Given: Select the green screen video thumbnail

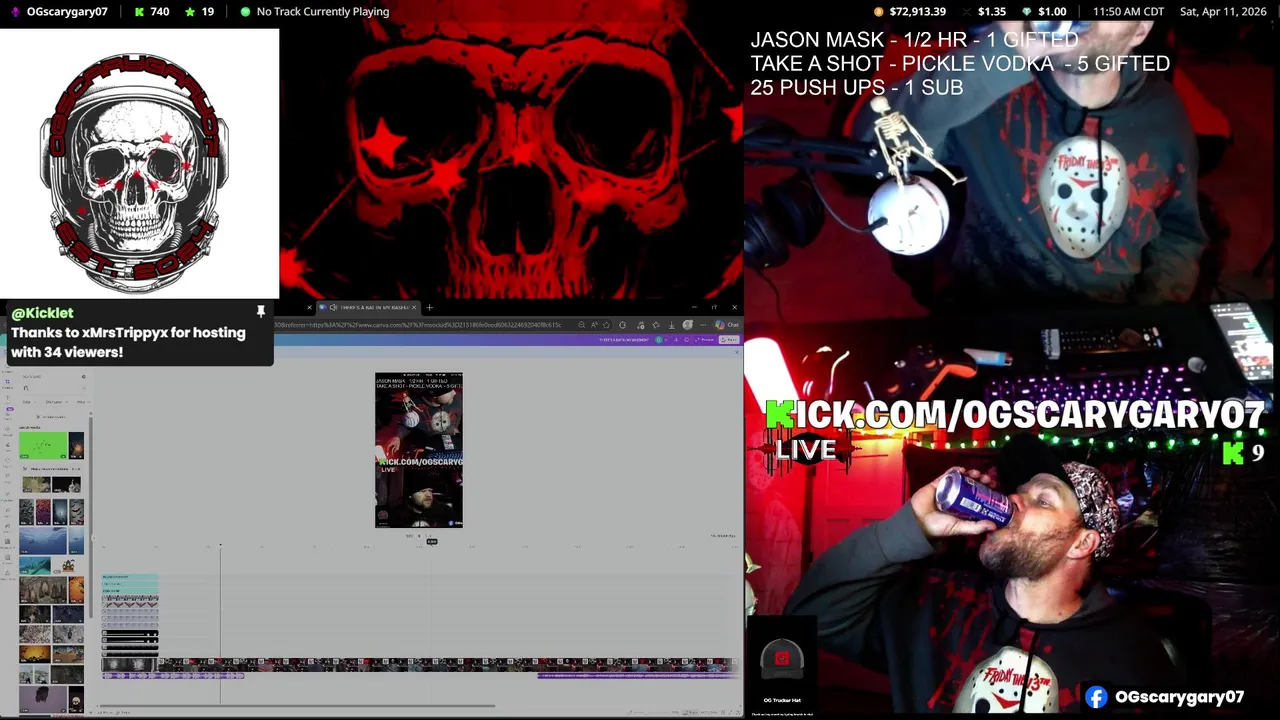Looking at the screenshot, I should click(43, 445).
